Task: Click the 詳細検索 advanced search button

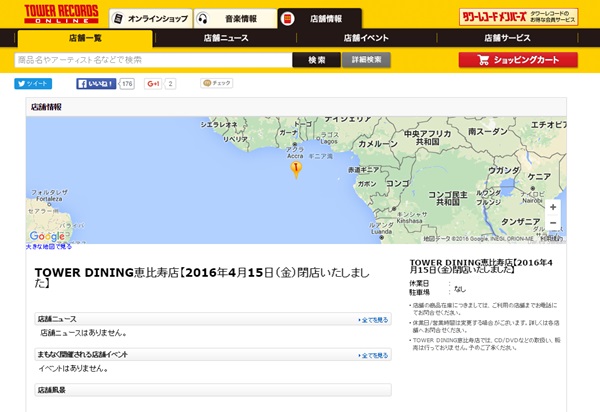Action: tap(366, 60)
